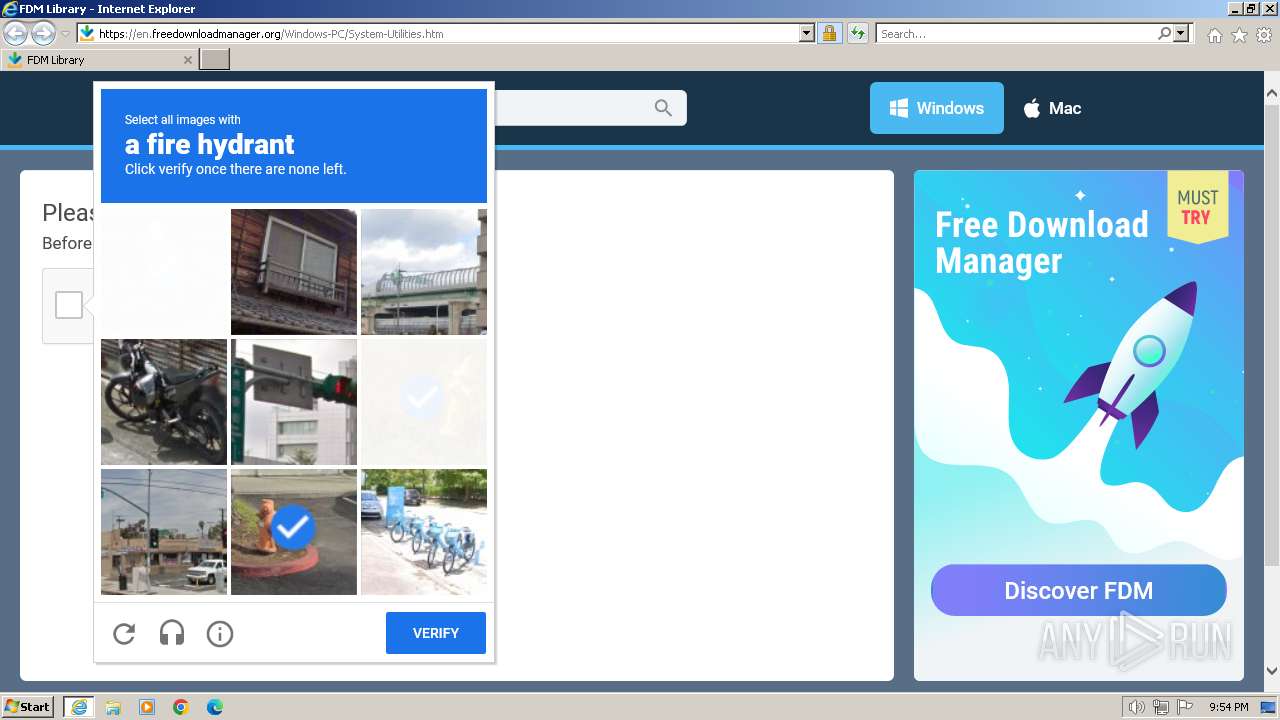Open volume control in system tray
This screenshot has height=720, width=1280.
(1136, 707)
